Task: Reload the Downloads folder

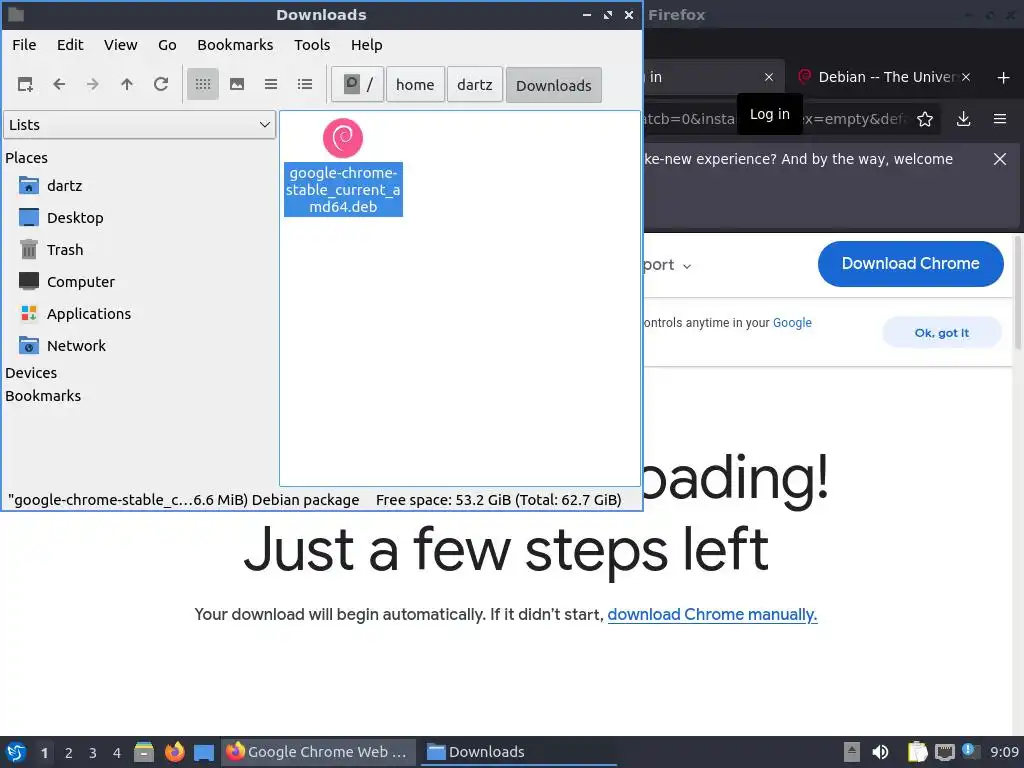Action: pos(161,84)
